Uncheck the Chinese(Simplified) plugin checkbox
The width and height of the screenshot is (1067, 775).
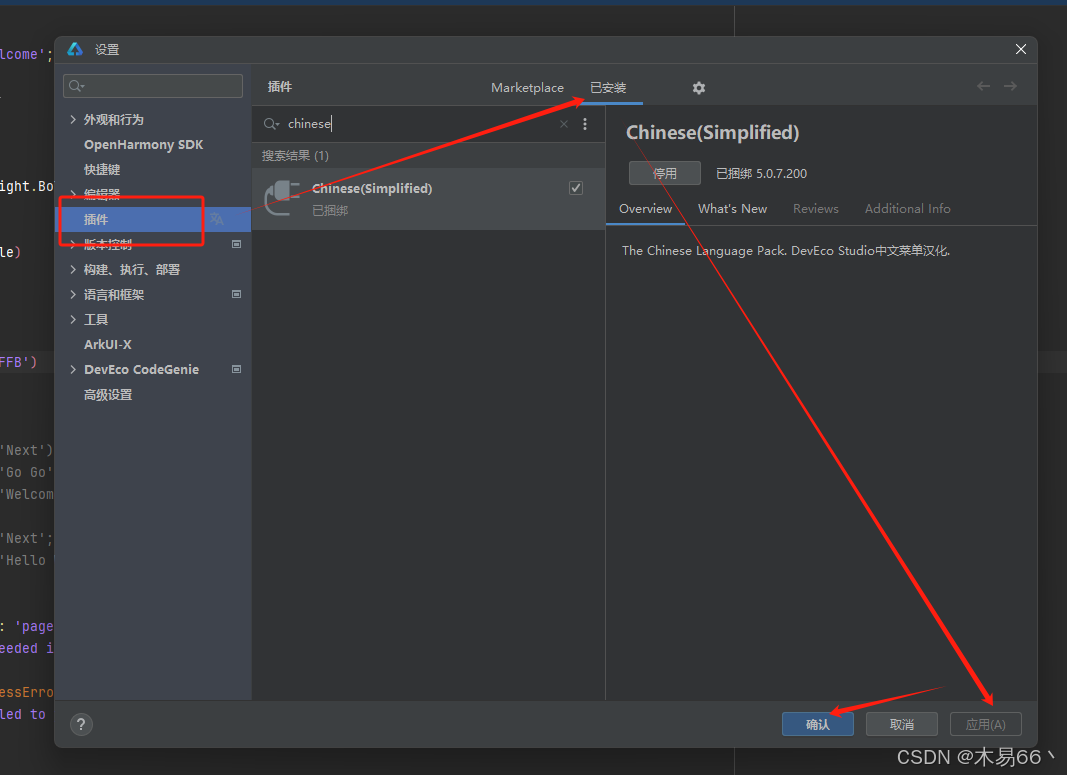coord(576,188)
